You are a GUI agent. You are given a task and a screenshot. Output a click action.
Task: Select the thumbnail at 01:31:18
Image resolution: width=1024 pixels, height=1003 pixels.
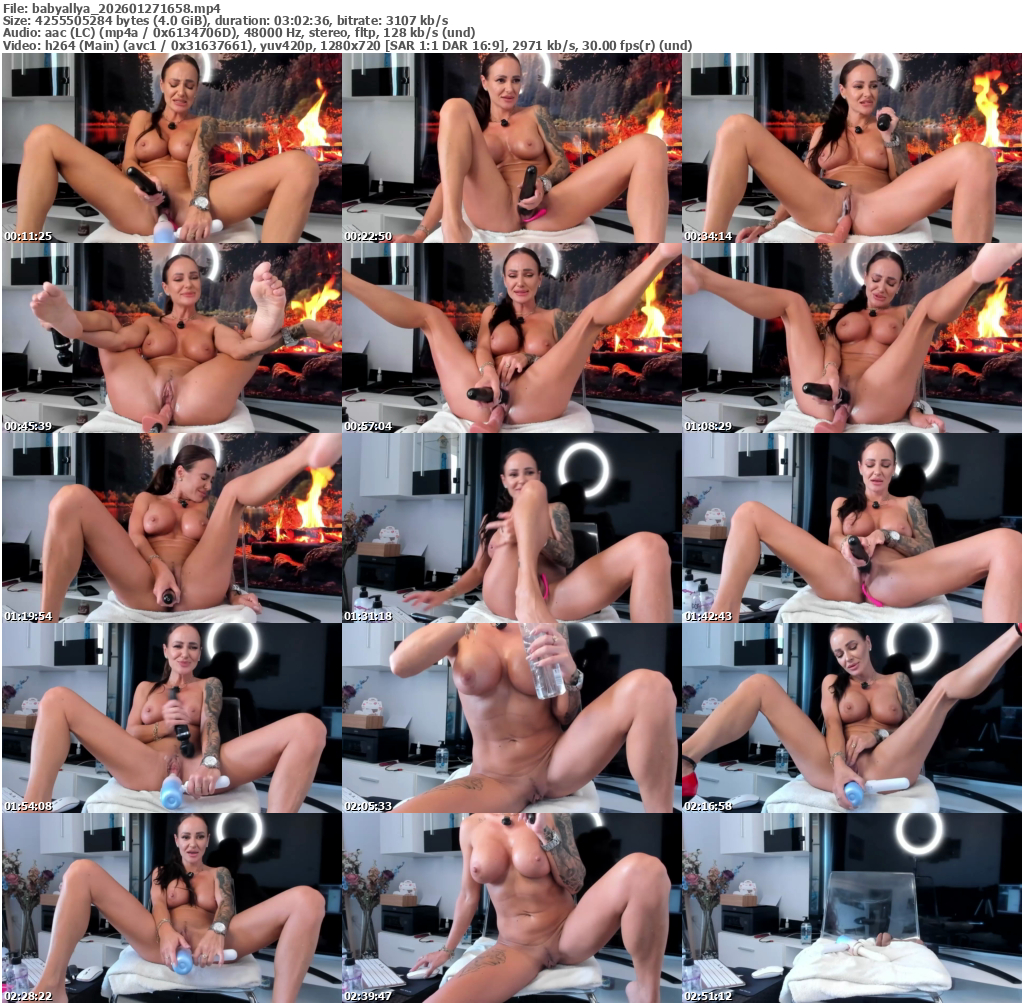click(x=512, y=528)
